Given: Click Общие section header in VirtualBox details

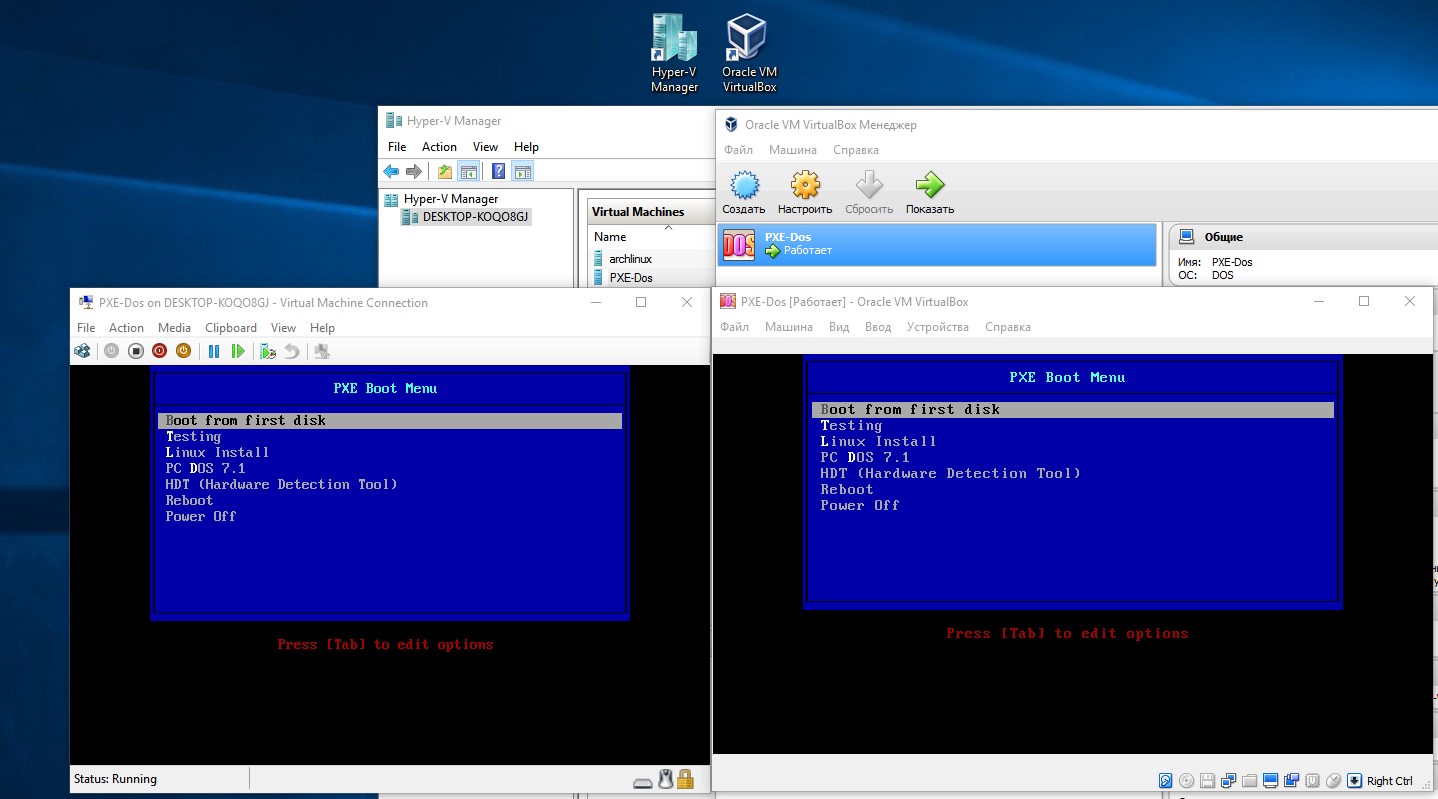Looking at the screenshot, I should click(x=1224, y=237).
